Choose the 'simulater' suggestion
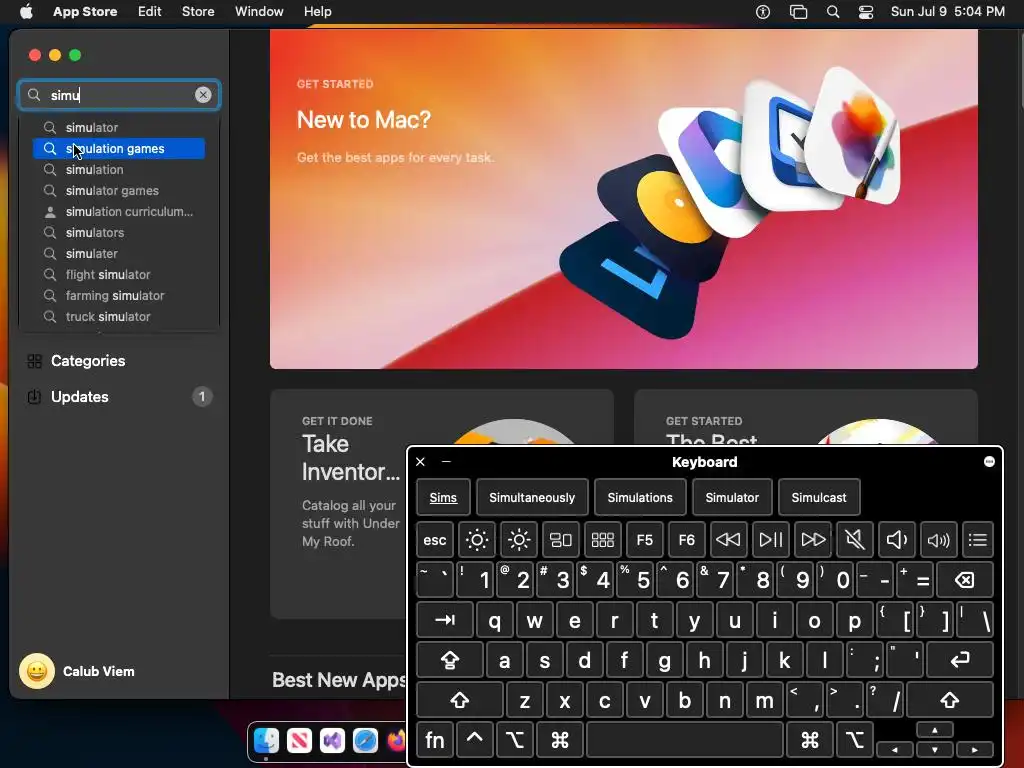 click(119, 253)
